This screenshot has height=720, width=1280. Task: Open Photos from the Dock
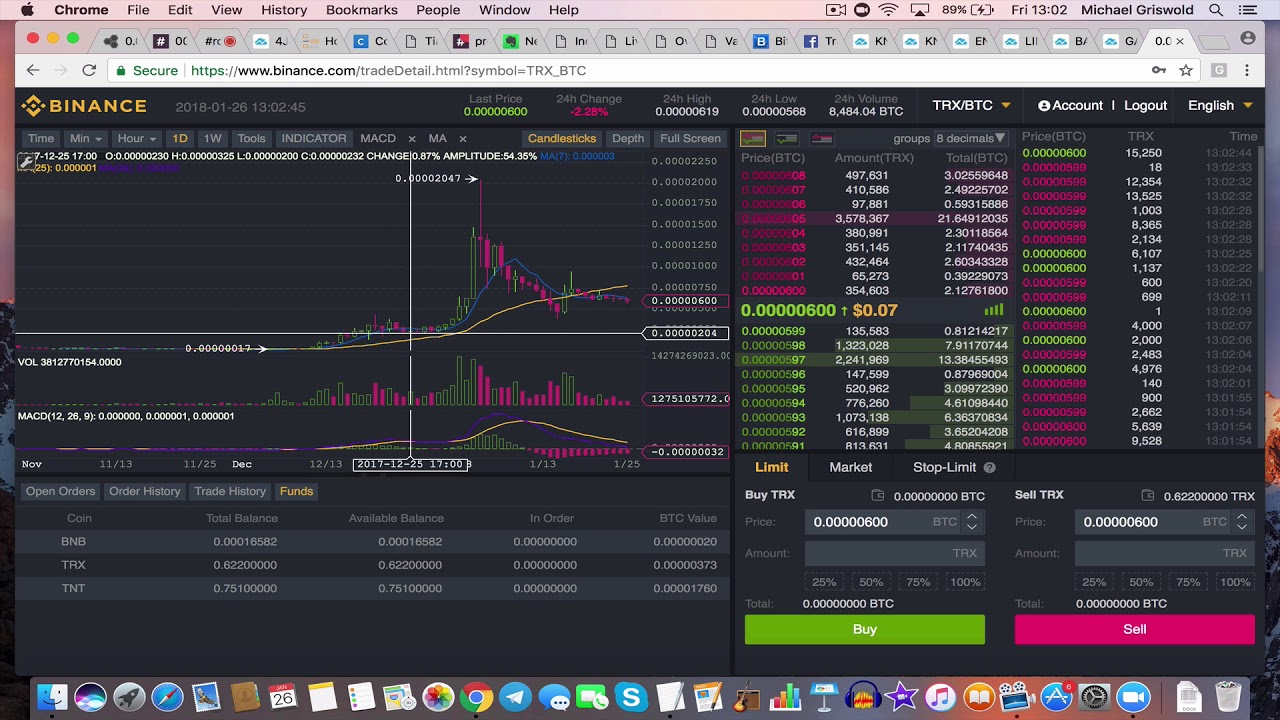(x=438, y=697)
